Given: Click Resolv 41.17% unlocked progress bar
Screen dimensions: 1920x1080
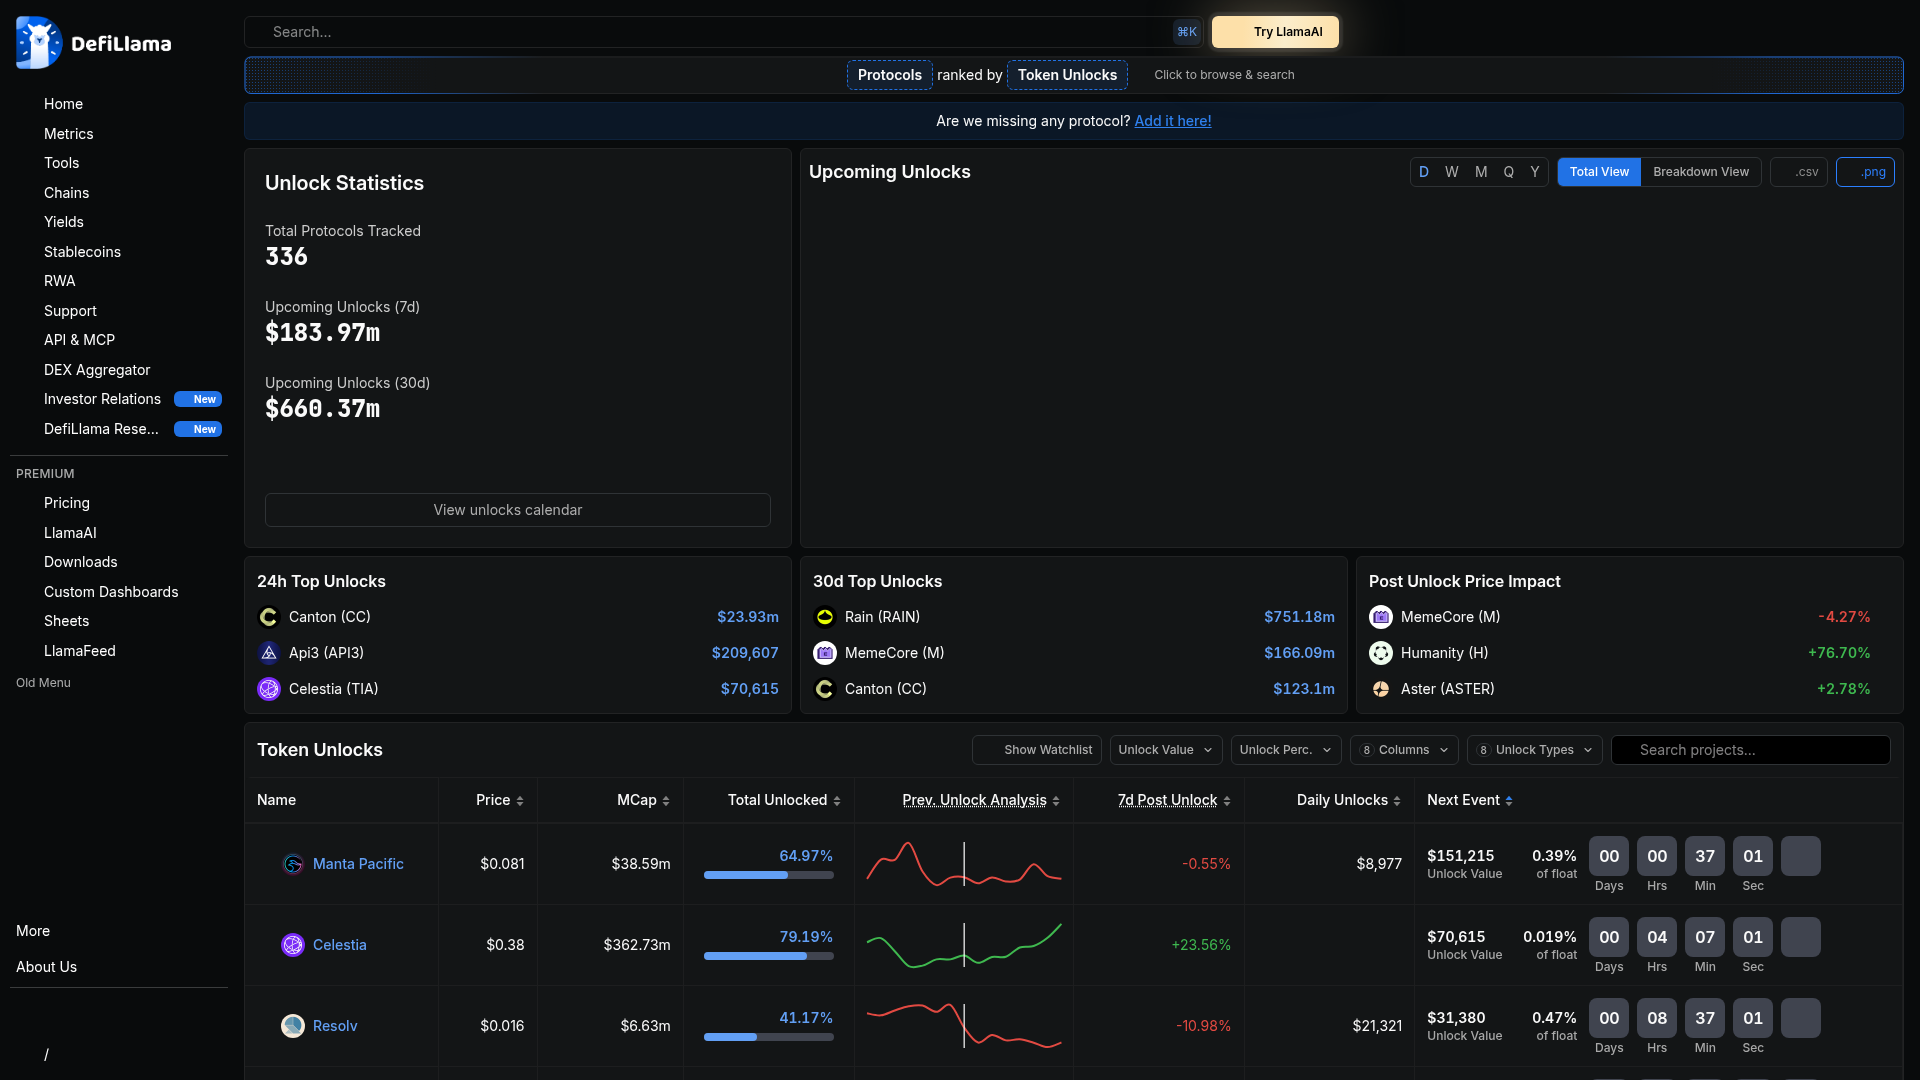Looking at the screenshot, I should (768, 1037).
